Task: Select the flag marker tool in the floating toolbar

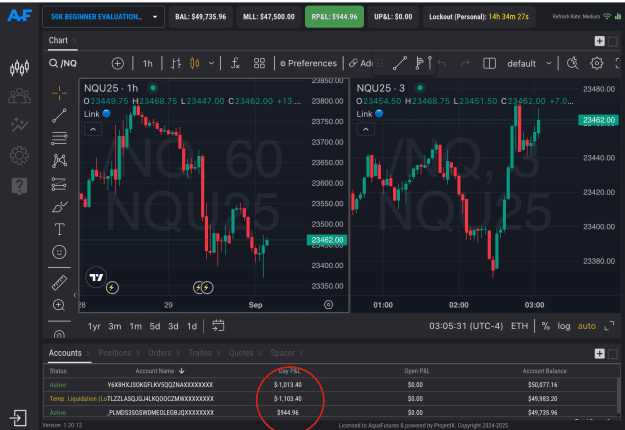Action: (419, 63)
